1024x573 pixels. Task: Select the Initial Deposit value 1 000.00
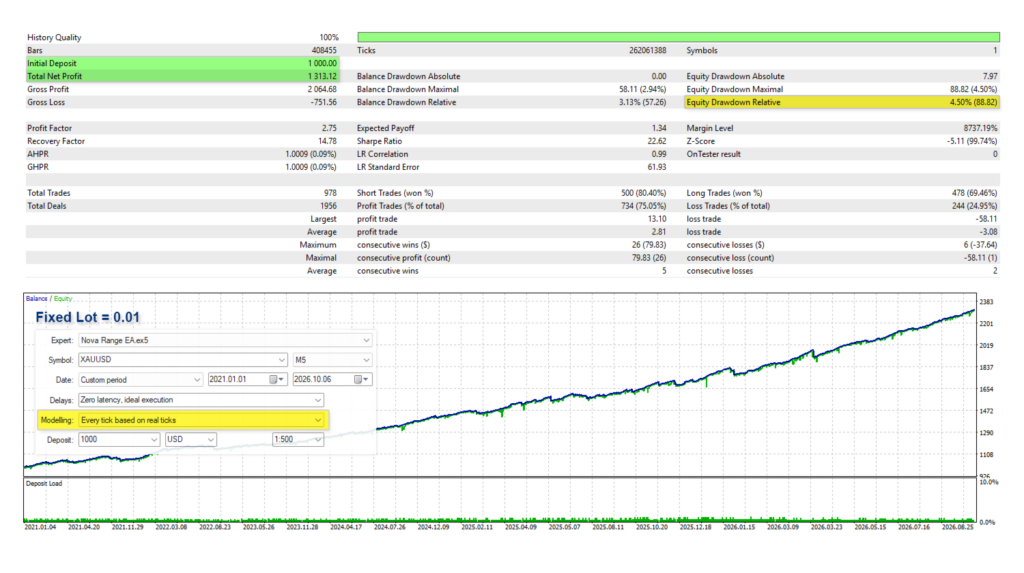point(323,63)
